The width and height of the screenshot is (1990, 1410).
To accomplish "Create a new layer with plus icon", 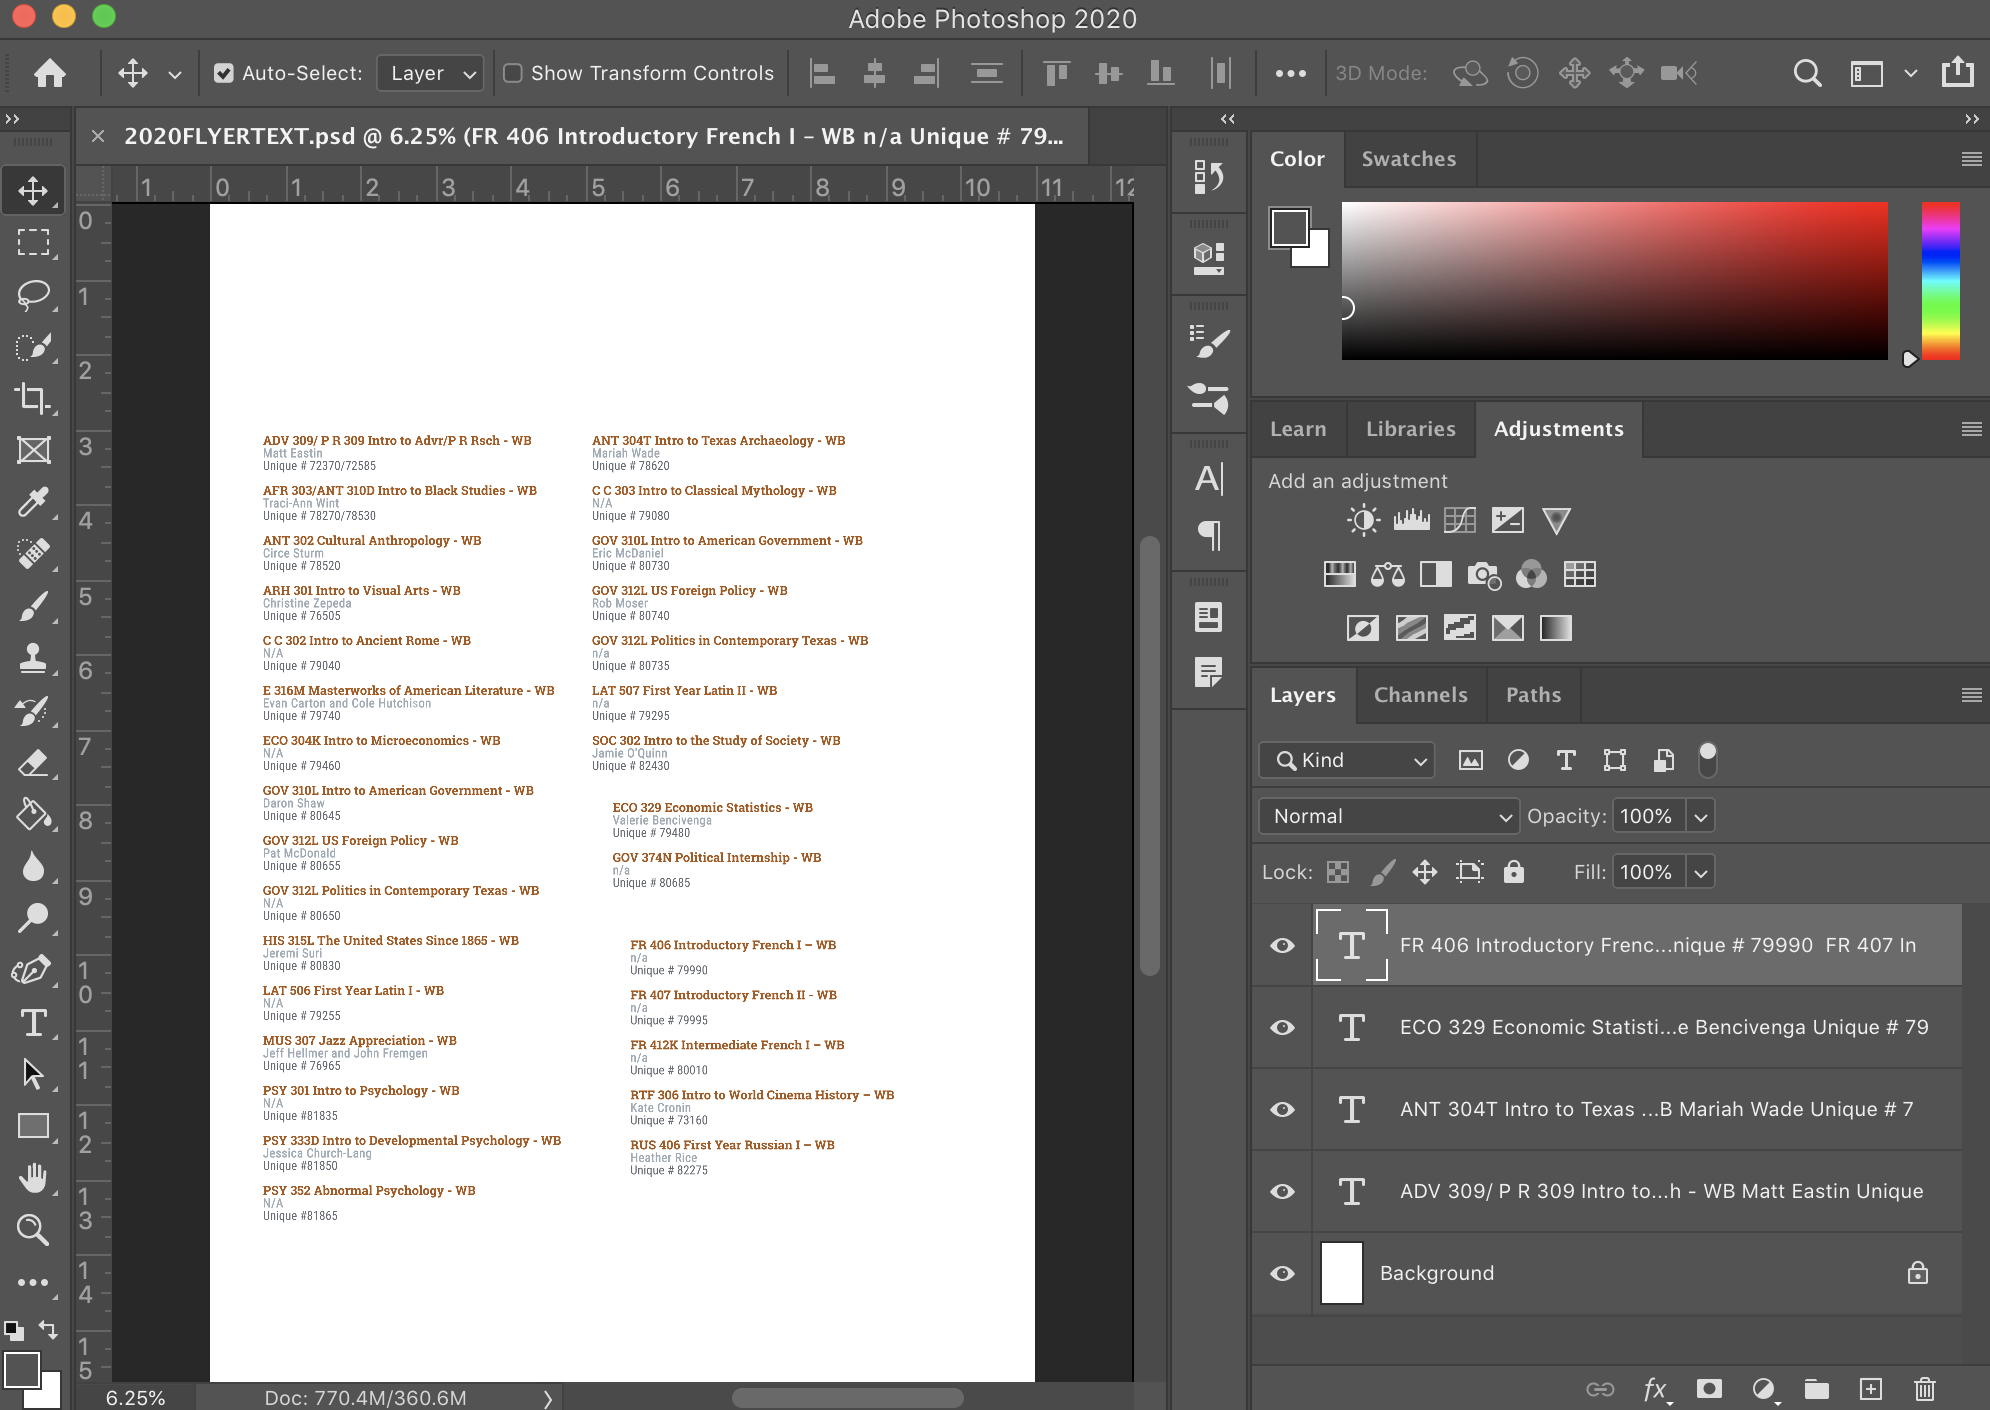I will point(1870,1388).
